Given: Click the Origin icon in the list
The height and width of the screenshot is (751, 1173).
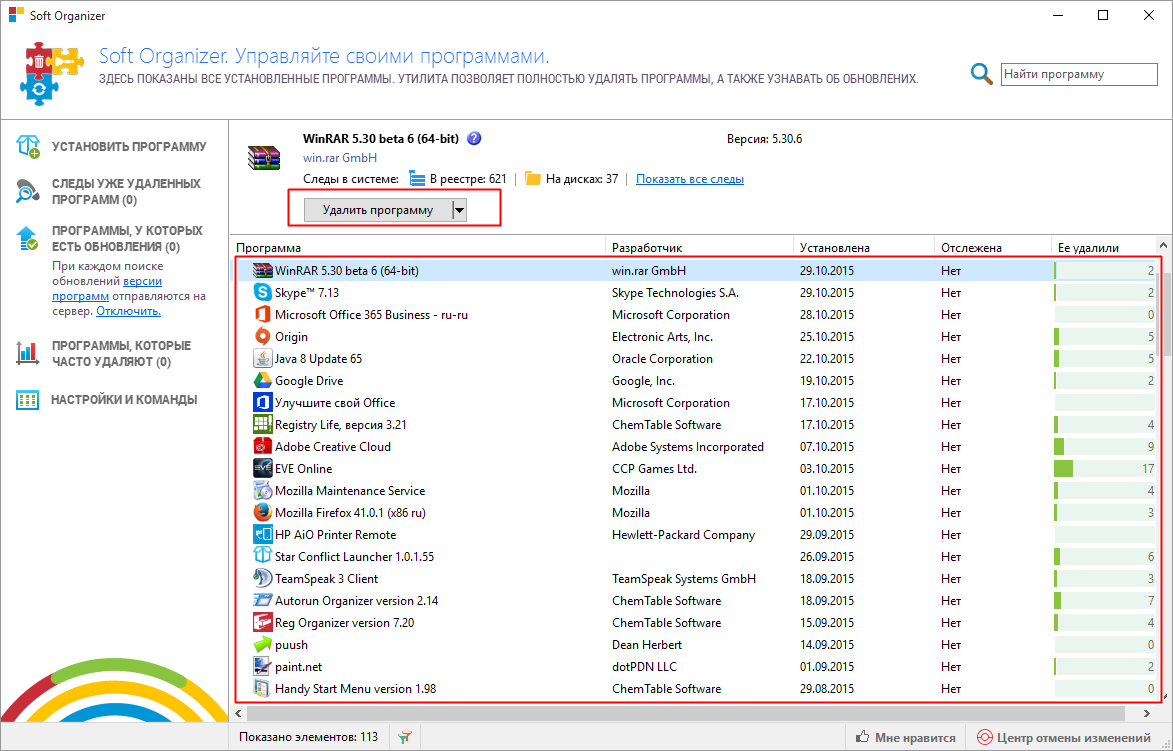Looking at the screenshot, I should pyautogui.click(x=262, y=337).
